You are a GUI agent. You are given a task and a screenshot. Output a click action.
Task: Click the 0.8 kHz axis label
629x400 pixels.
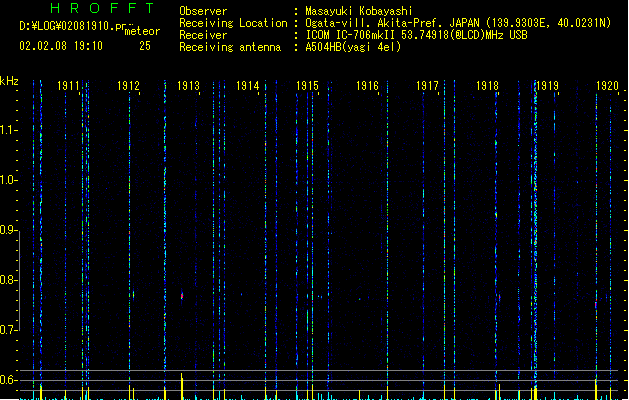8,280
